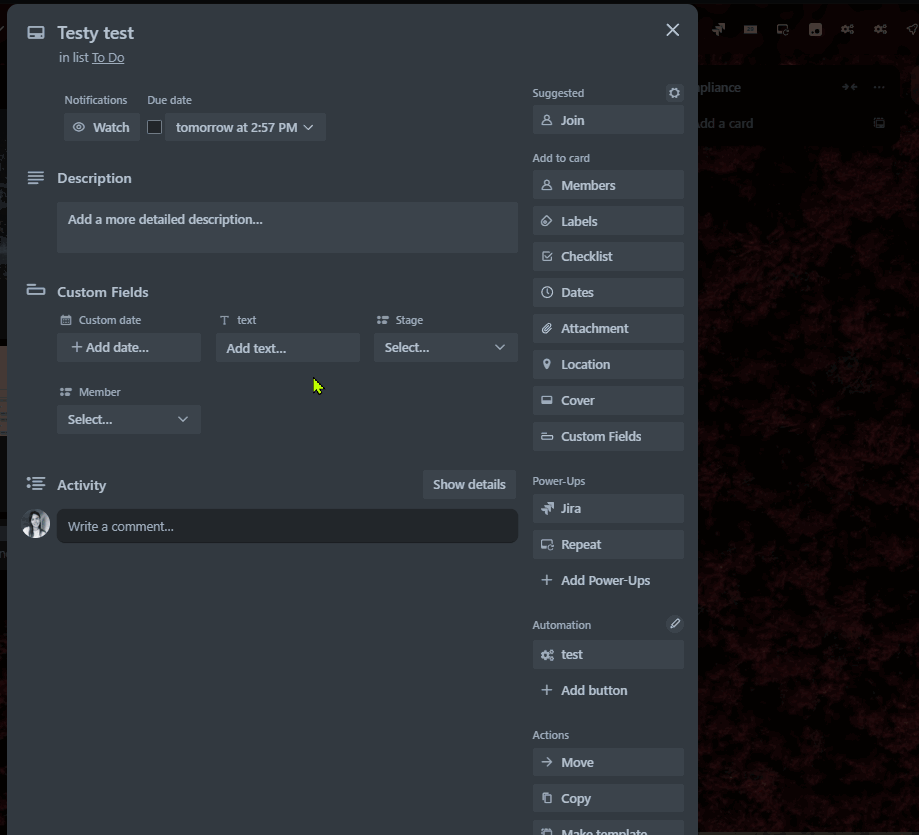Image resolution: width=919 pixels, height=835 pixels.
Task: Open the Stage select dropdown
Action: [x=445, y=347]
